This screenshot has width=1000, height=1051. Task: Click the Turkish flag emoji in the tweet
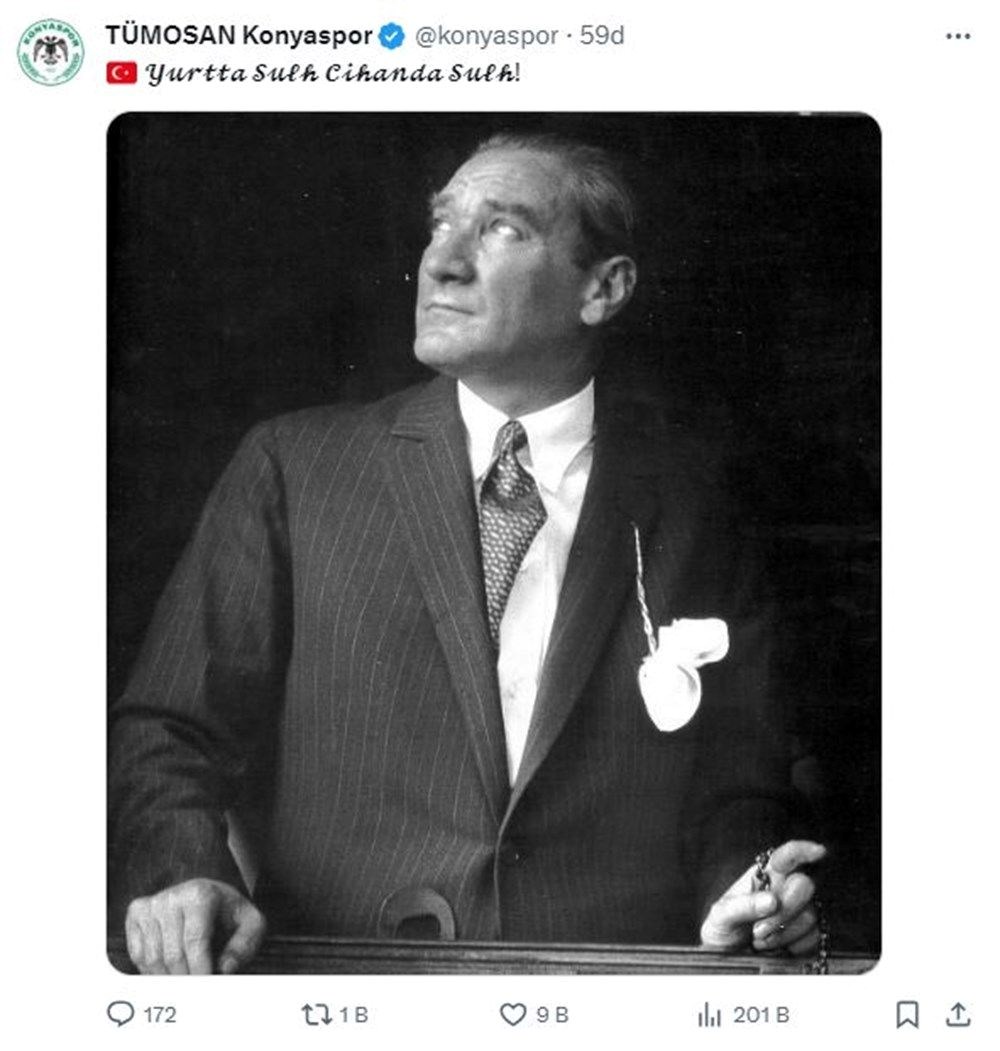click(122, 71)
